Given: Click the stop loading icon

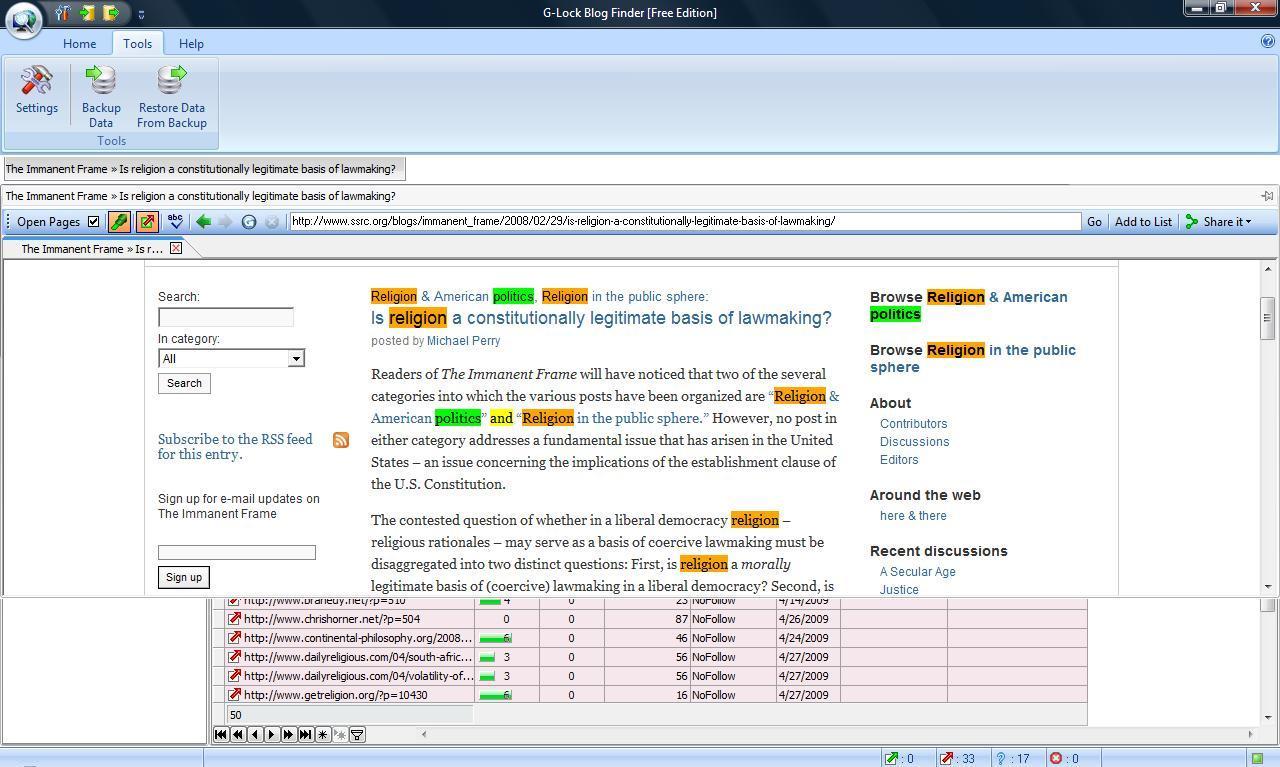Looking at the screenshot, I should pos(272,222).
